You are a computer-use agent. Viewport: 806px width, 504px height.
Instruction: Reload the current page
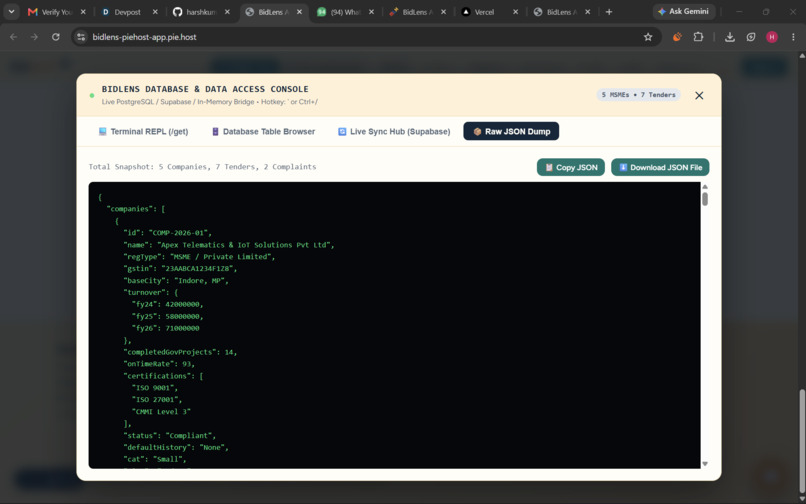click(56, 37)
